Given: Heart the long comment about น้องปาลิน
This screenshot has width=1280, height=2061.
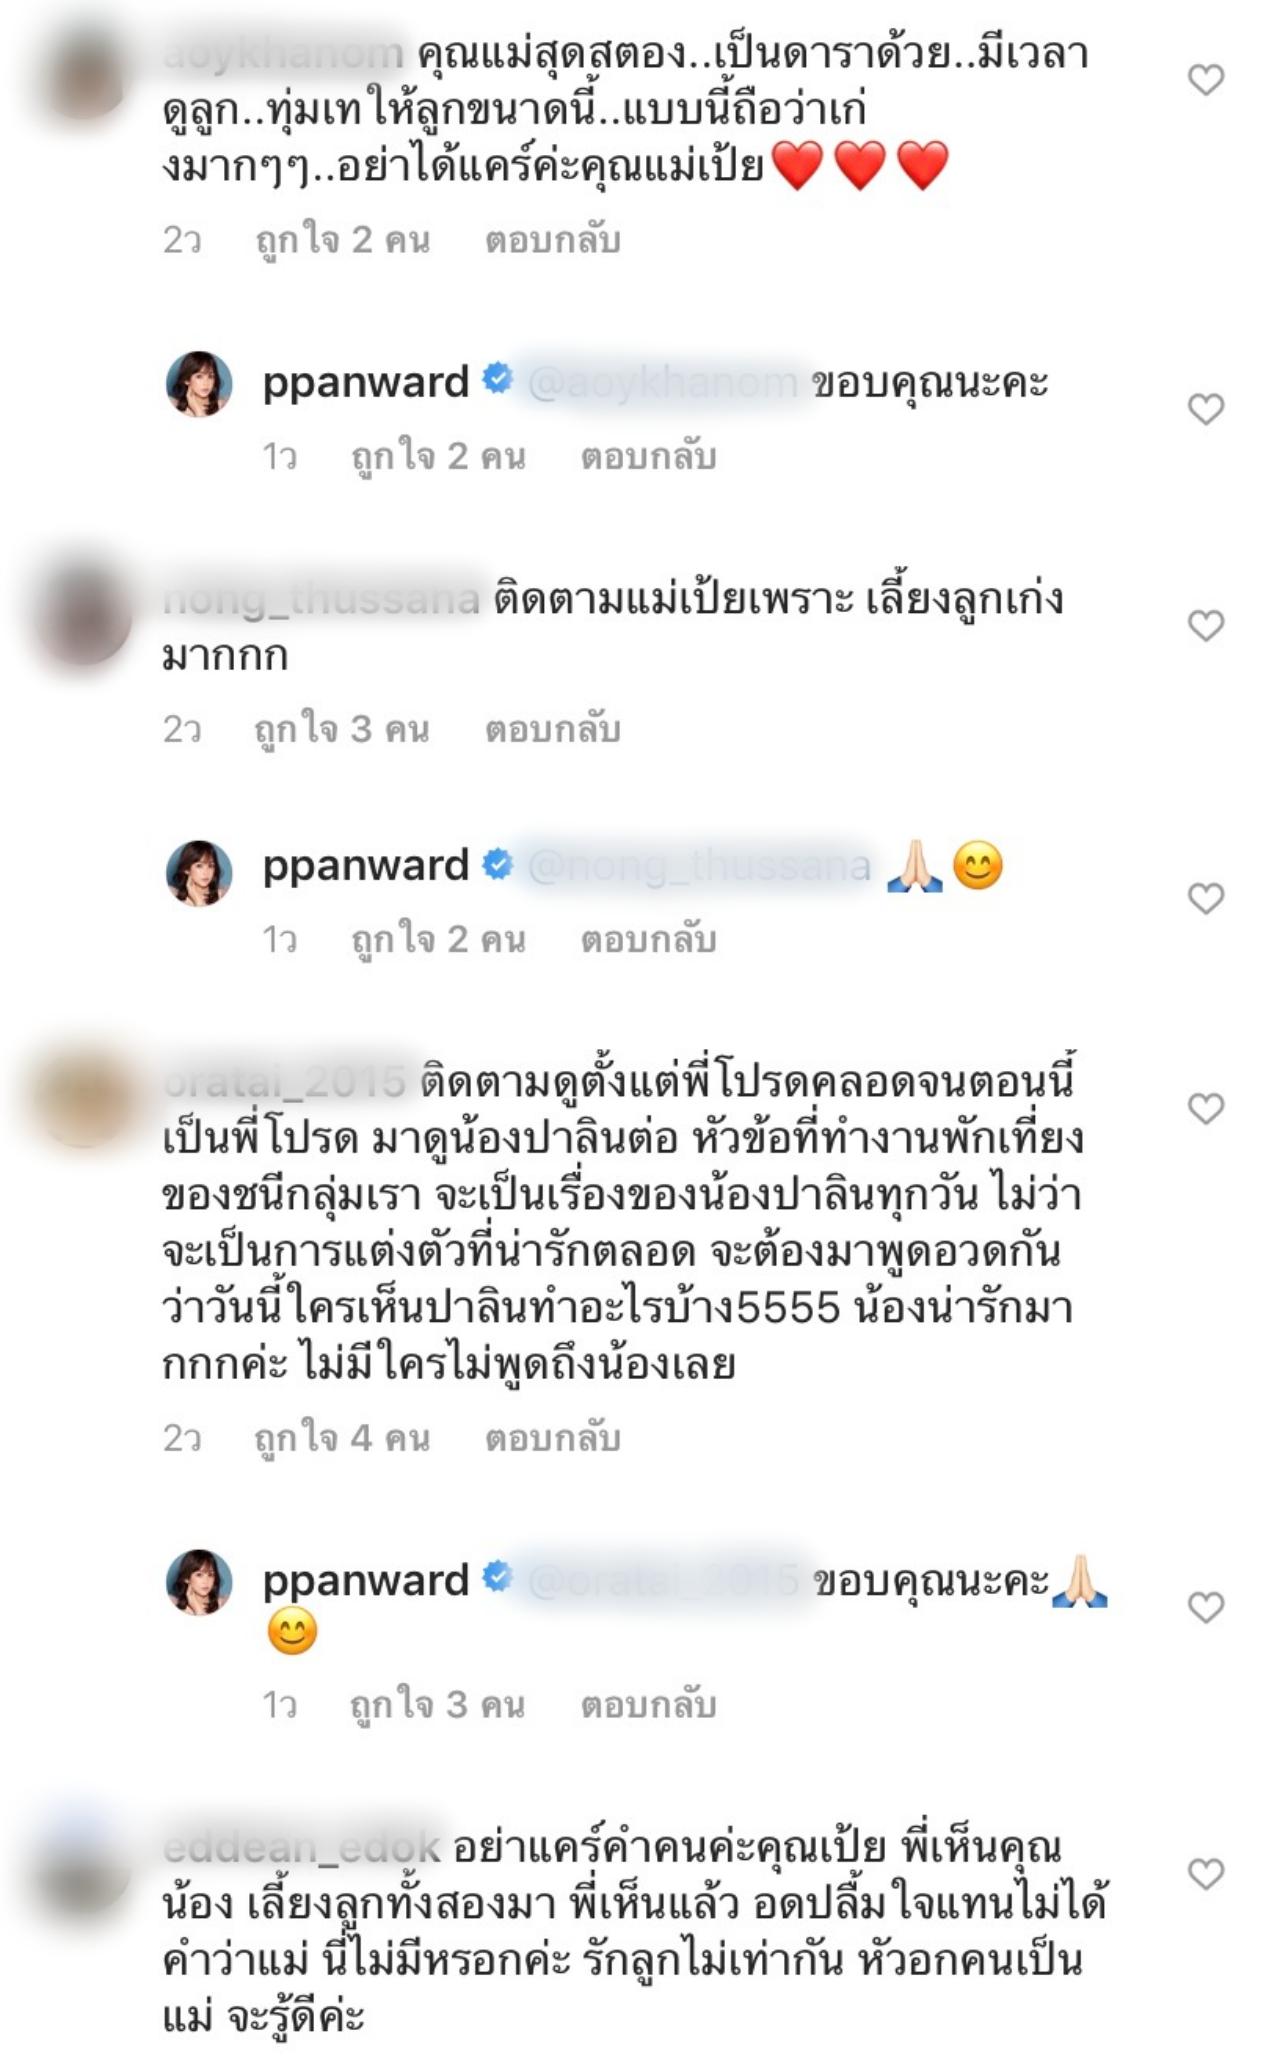Looking at the screenshot, I should pos(1206,1108).
